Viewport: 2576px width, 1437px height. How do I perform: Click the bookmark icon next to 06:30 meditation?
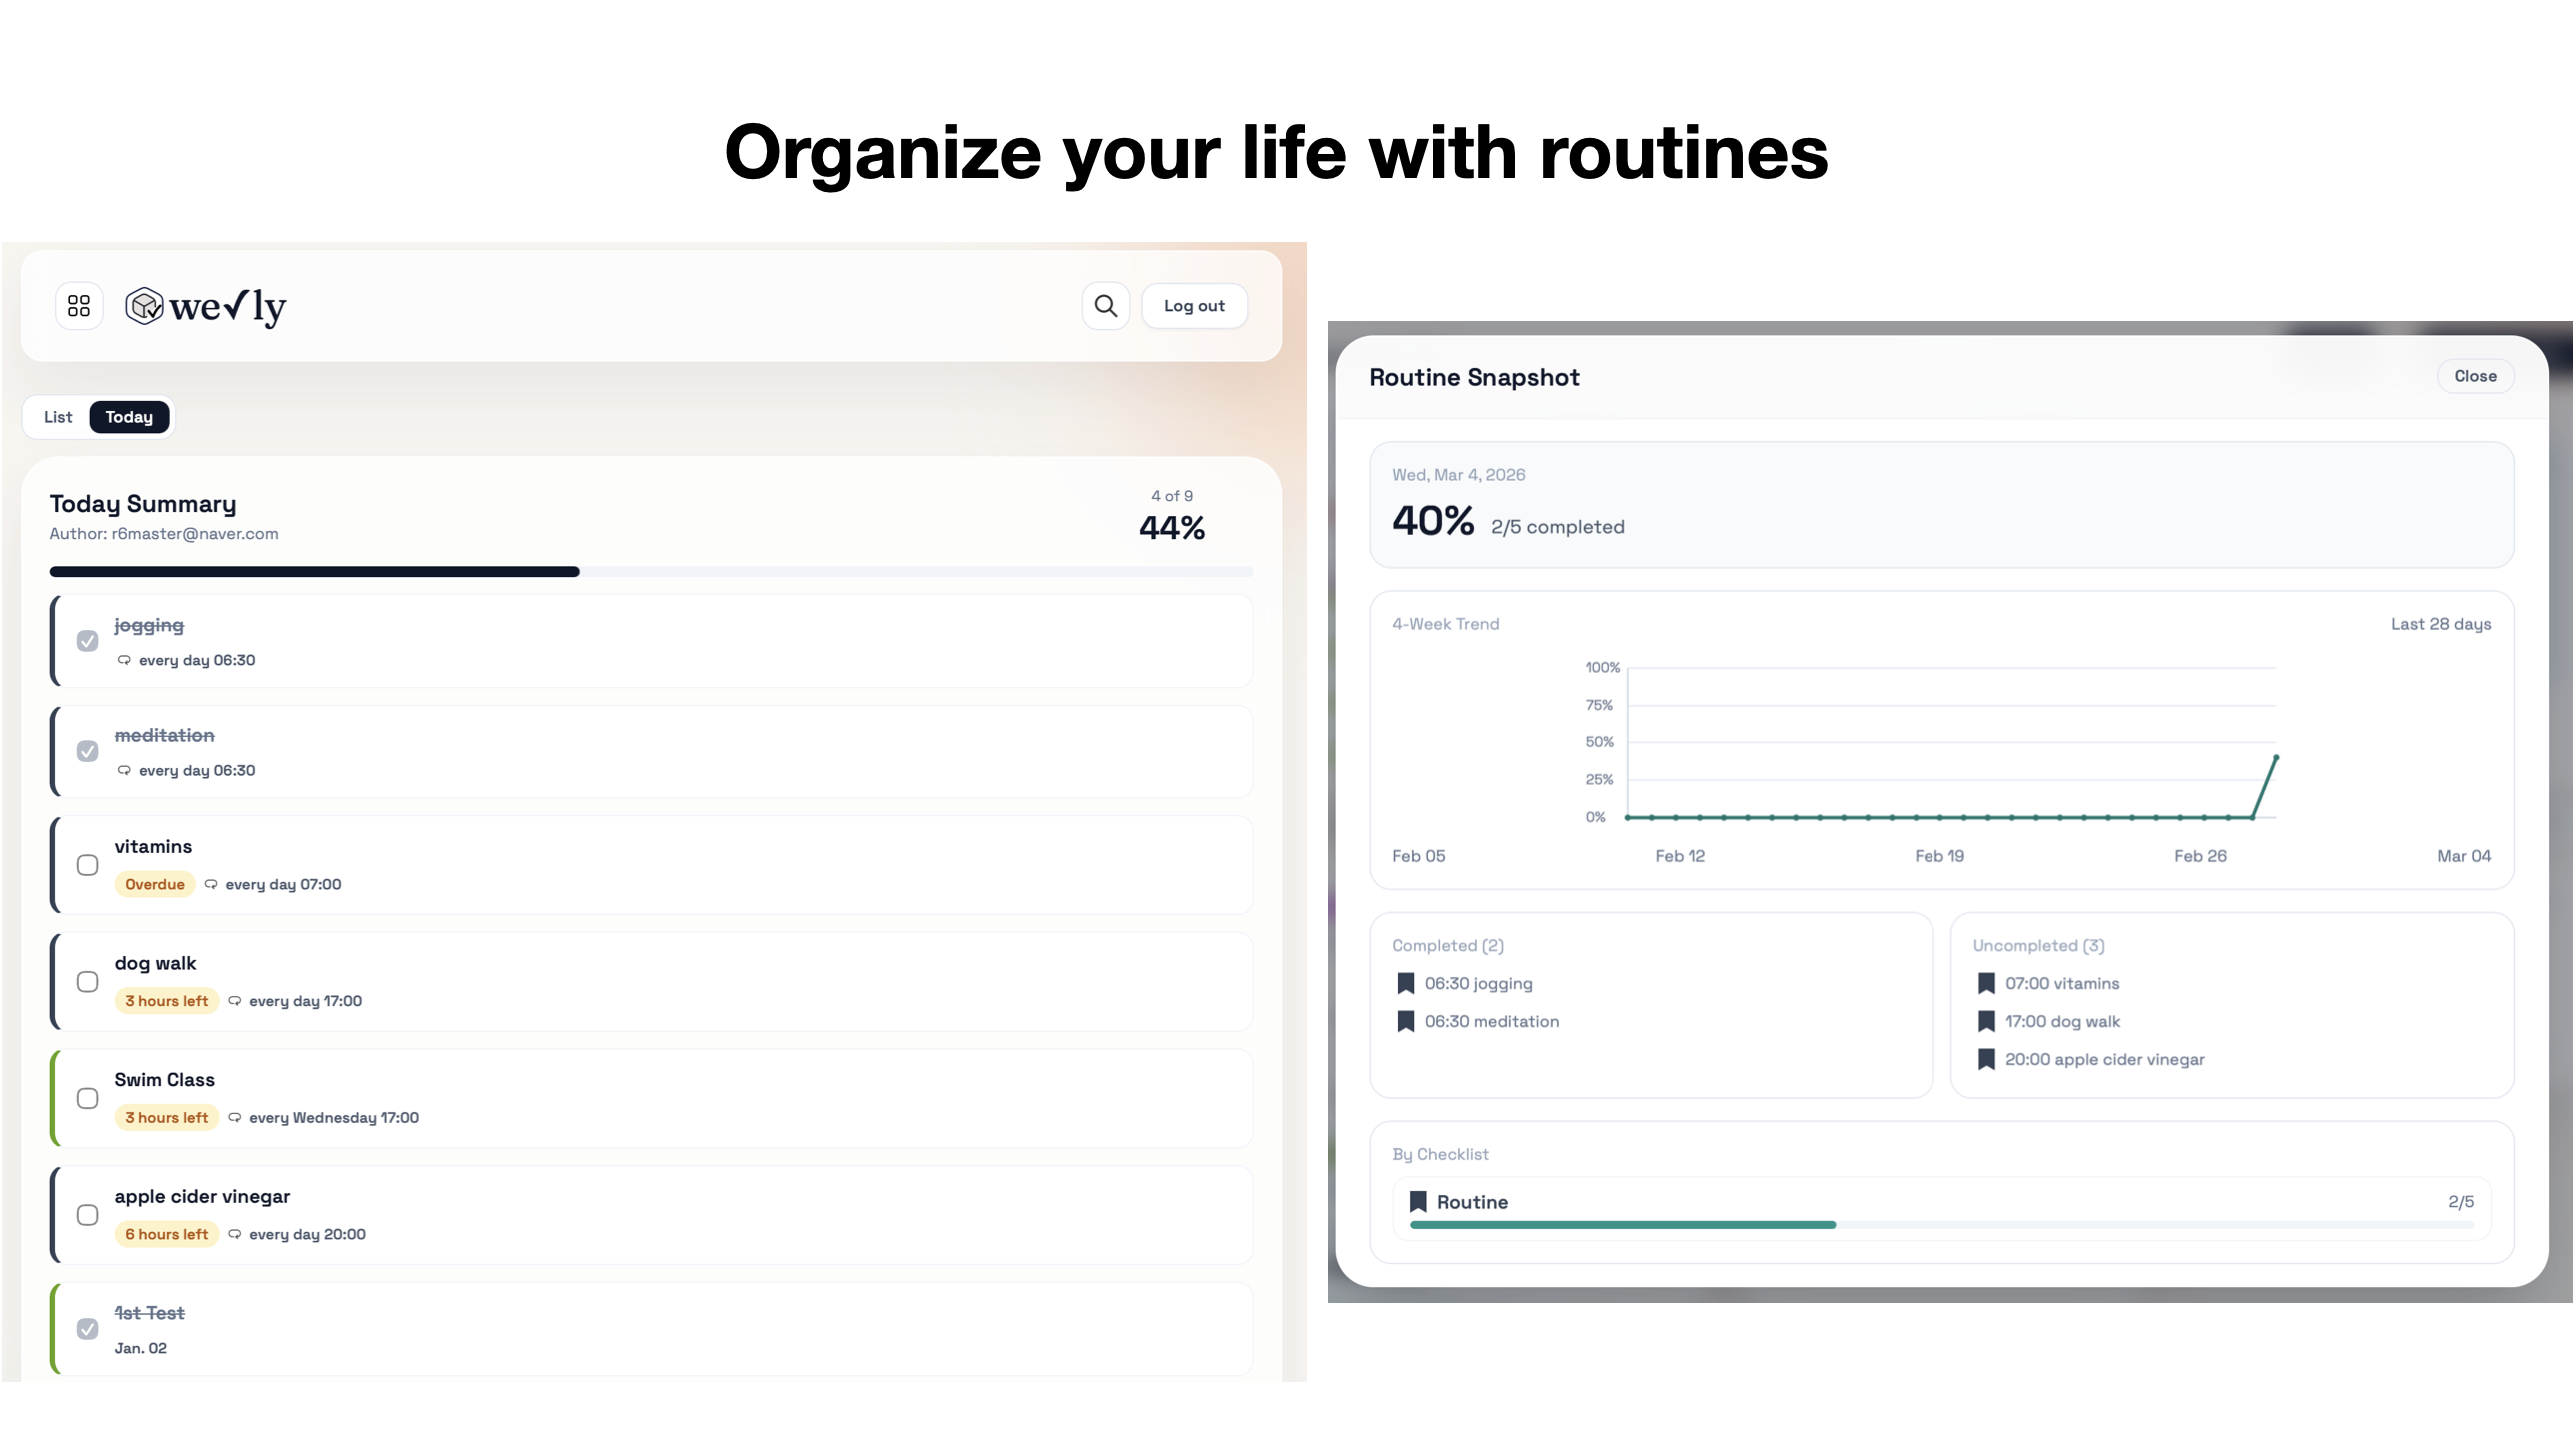pos(1406,1021)
